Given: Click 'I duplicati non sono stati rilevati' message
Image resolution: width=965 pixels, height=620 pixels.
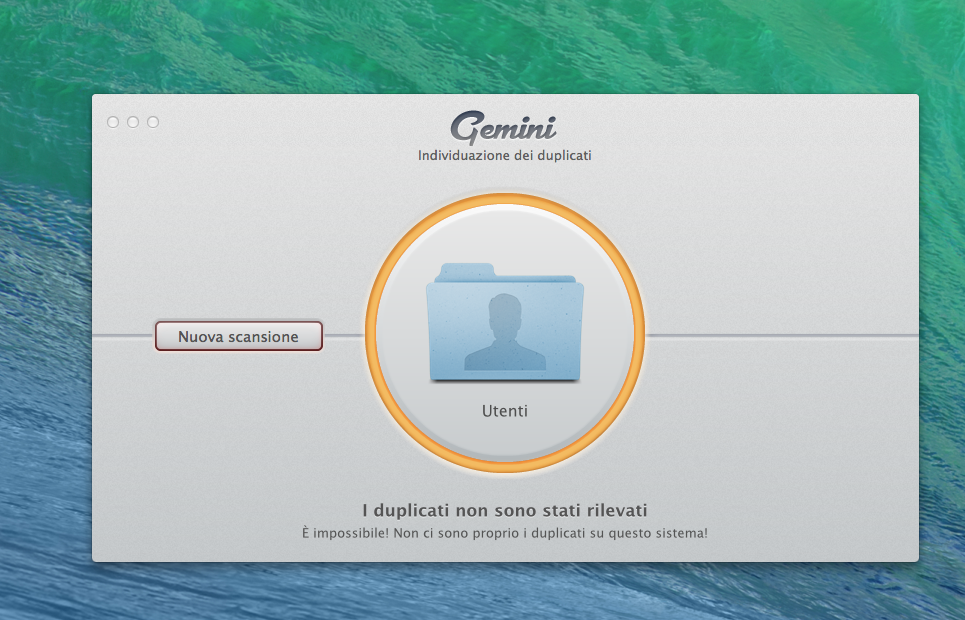Looking at the screenshot, I should pyautogui.click(x=505, y=510).
